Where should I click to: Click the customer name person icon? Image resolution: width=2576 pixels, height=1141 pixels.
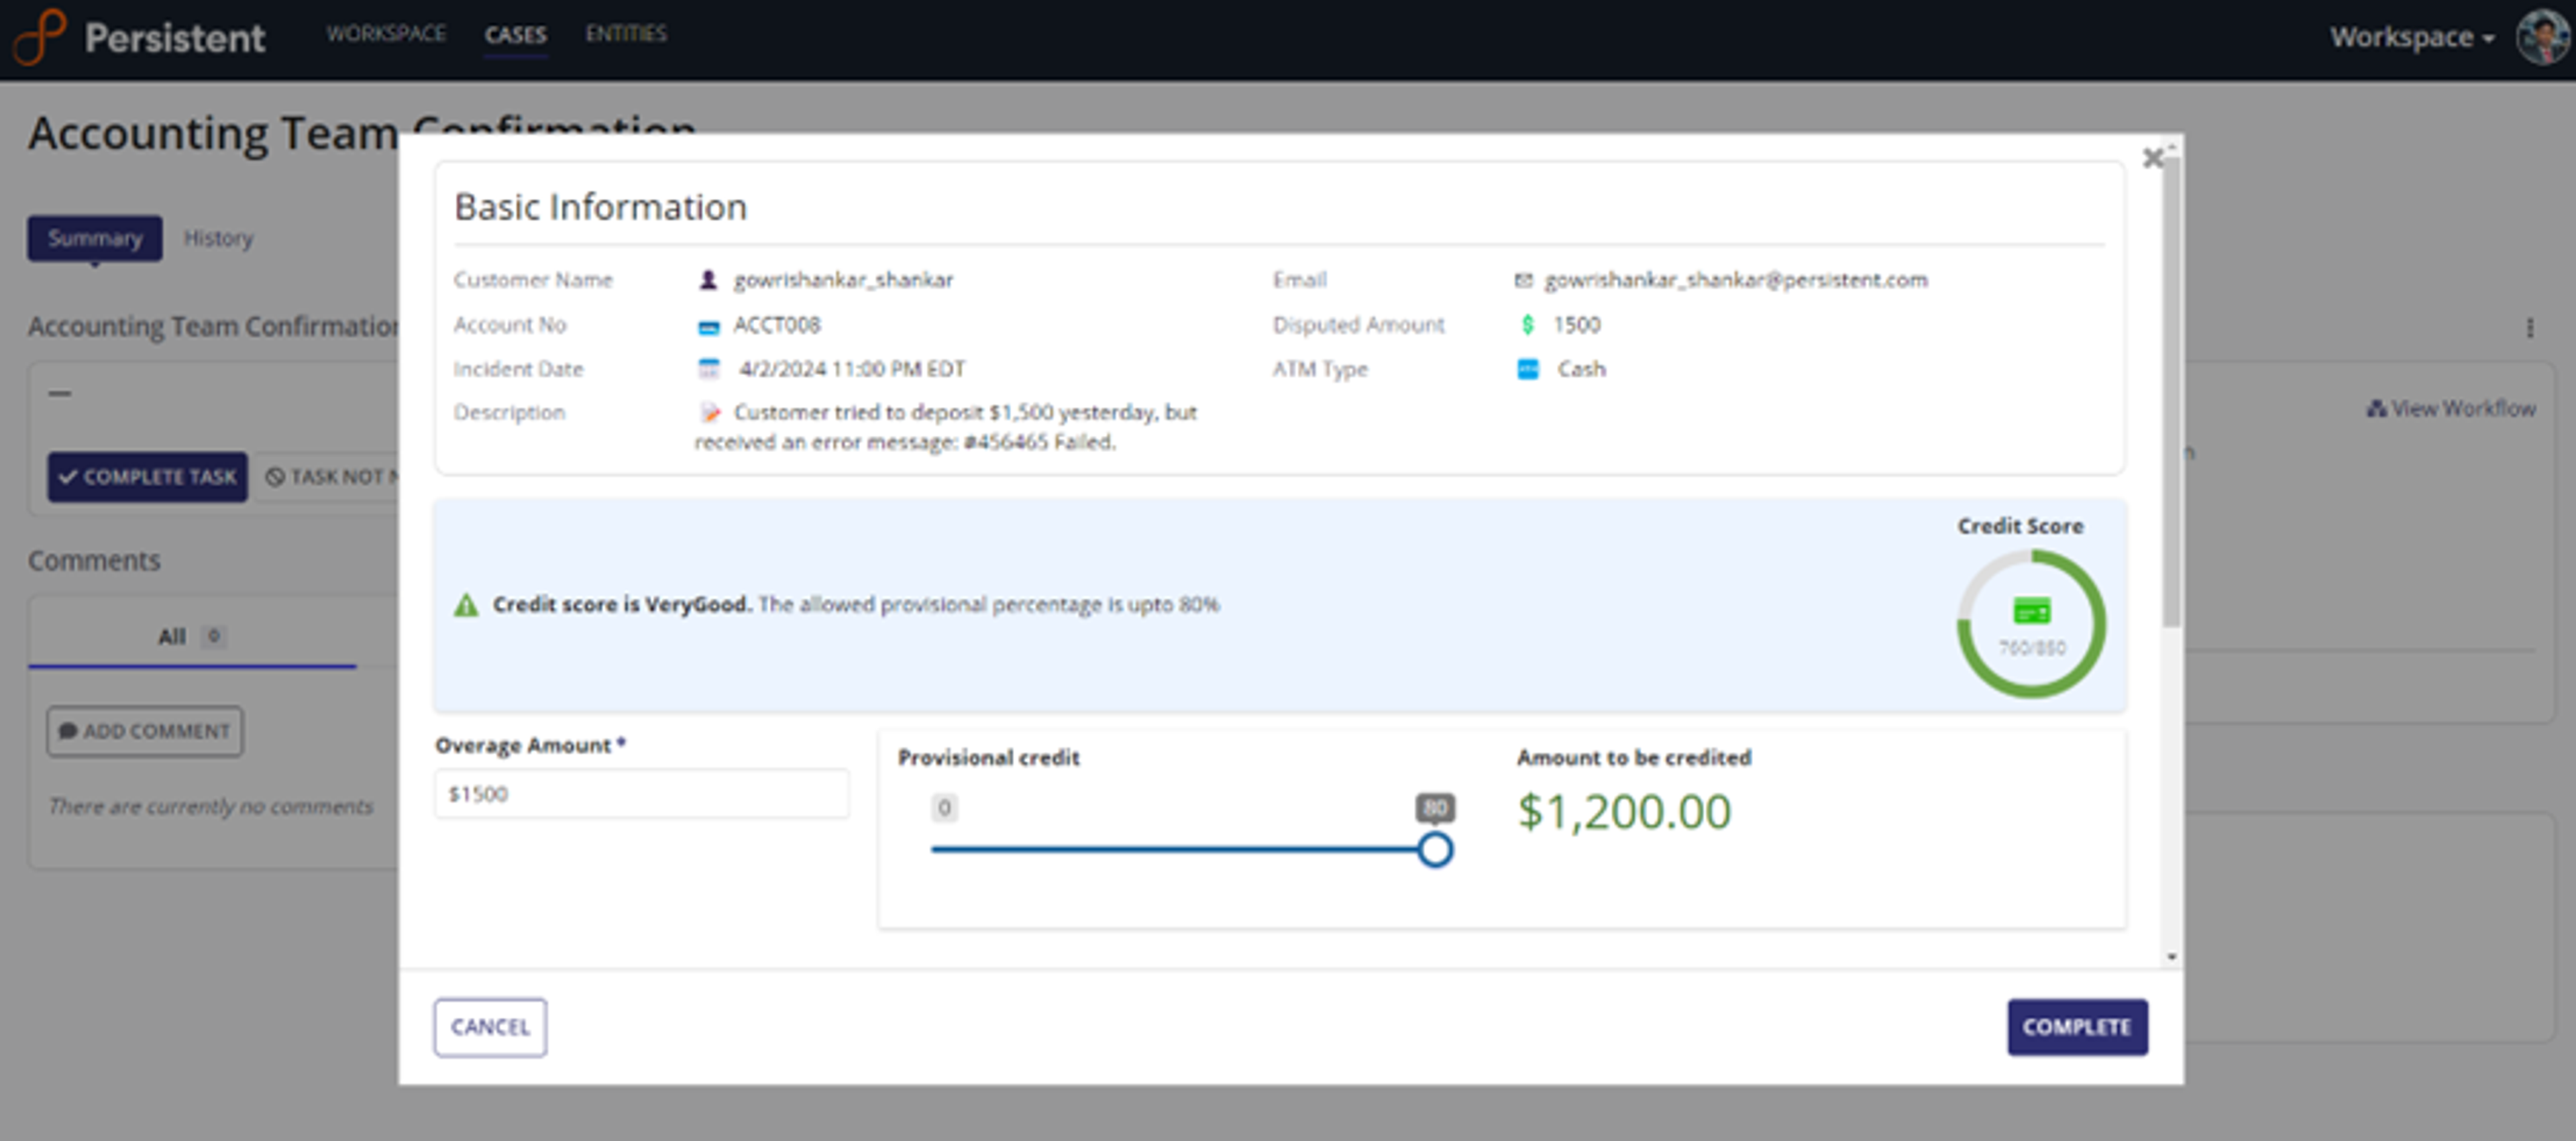(x=708, y=280)
